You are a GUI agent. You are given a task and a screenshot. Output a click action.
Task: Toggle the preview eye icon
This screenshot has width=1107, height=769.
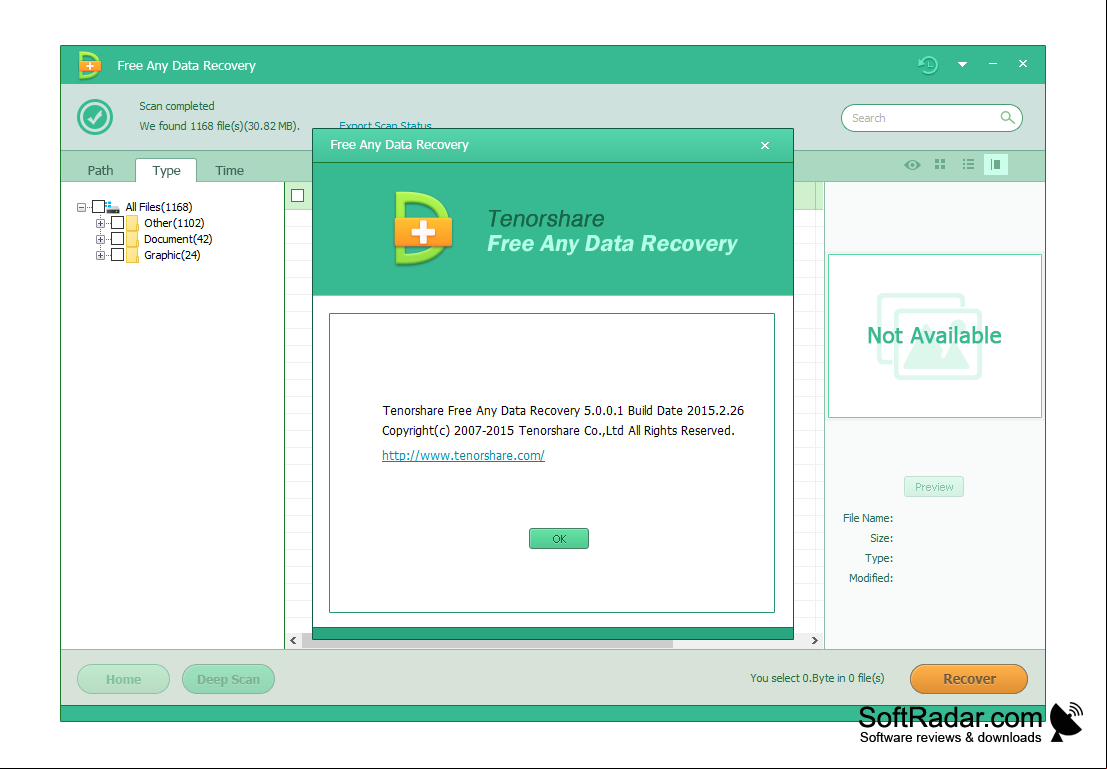coord(912,165)
